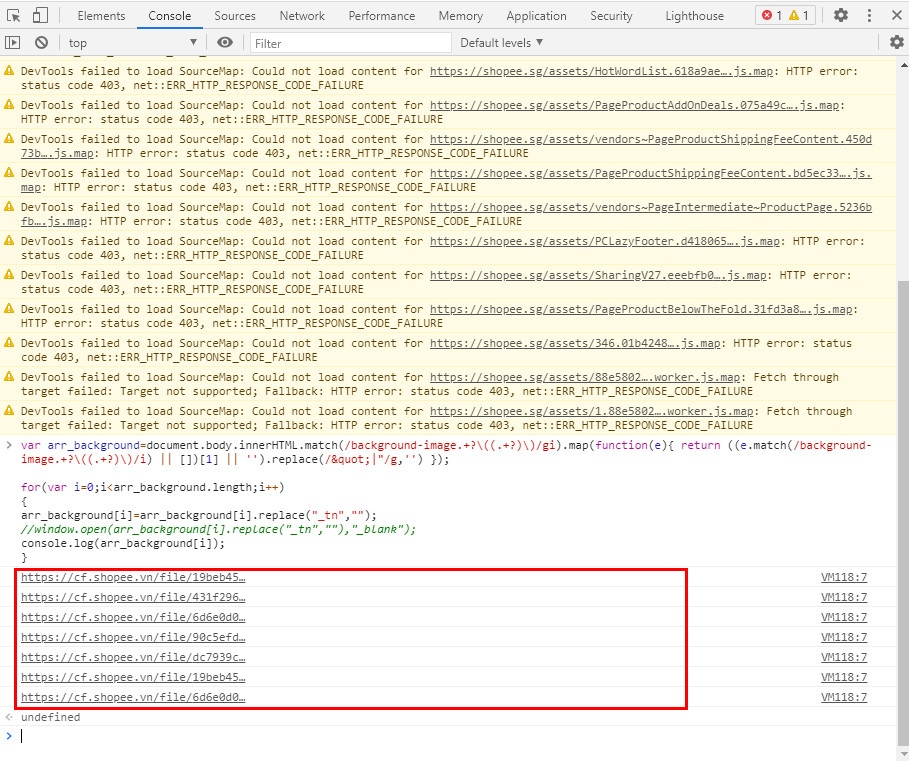
Task: Open the cf.shopee.vn/file/431f296 link
Action: [133, 597]
